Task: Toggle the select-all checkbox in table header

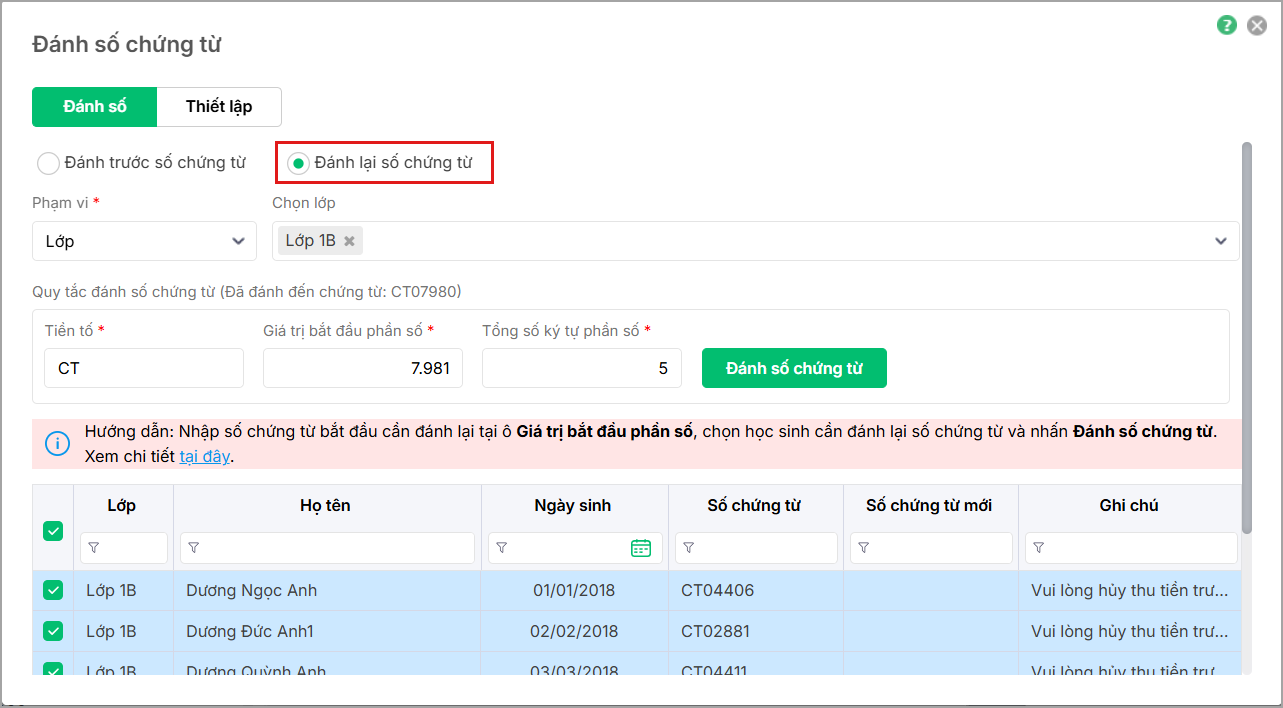Action: point(53,532)
